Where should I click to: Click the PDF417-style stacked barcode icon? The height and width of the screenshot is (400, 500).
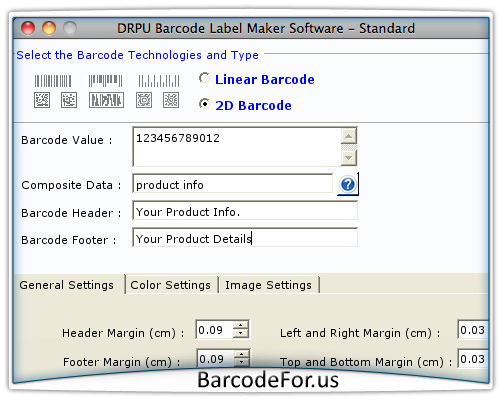coord(106,100)
